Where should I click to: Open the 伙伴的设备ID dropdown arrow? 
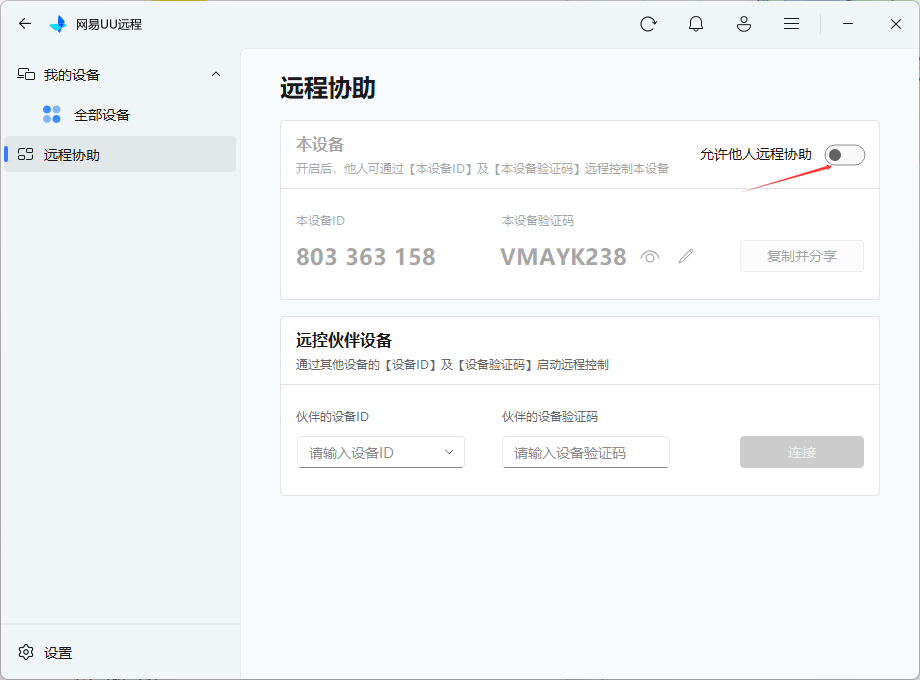[449, 452]
